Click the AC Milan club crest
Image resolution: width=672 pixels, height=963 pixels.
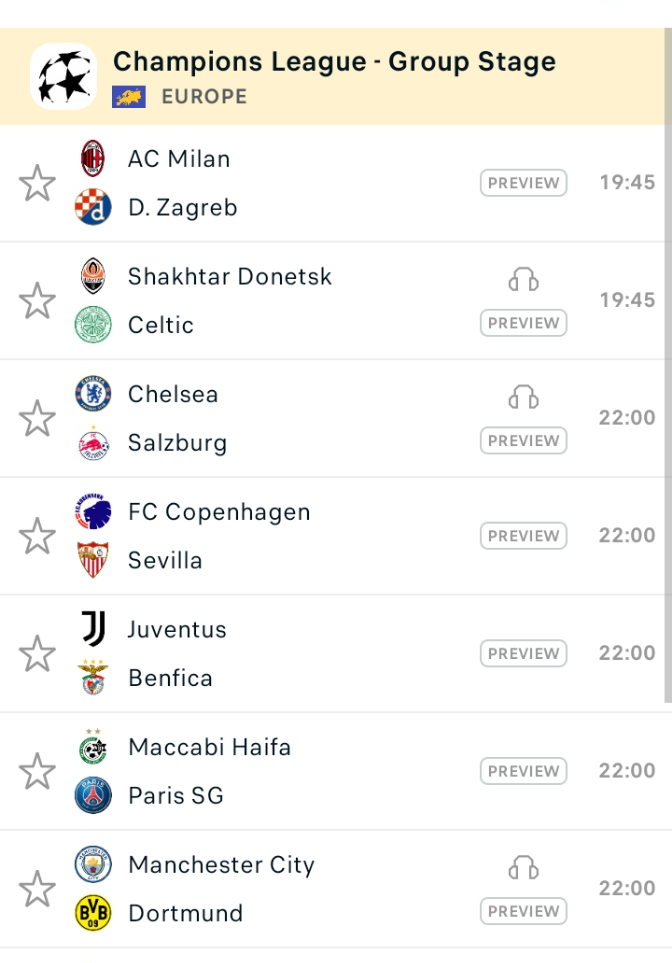tap(93, 158)
